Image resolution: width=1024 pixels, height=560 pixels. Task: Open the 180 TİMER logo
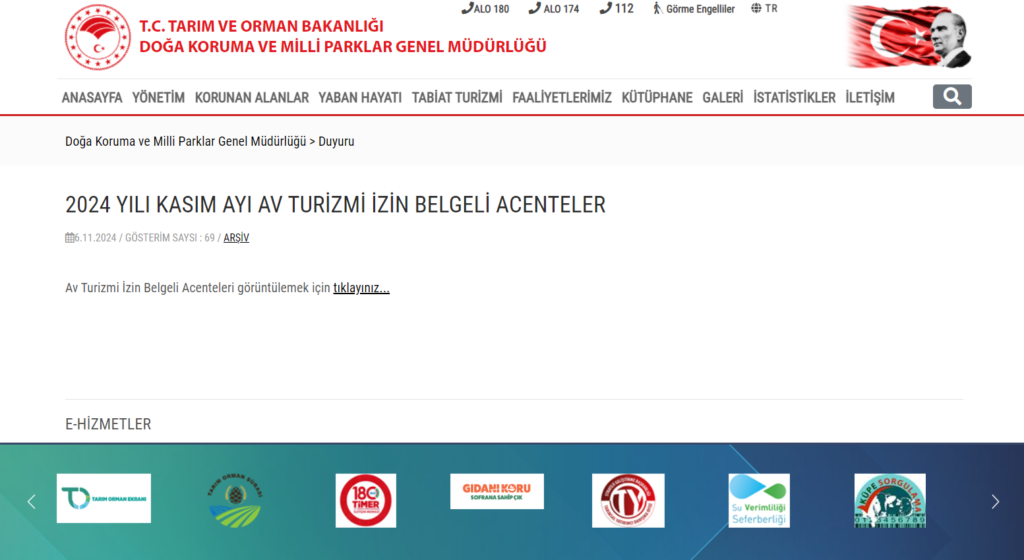click(366, 500)
